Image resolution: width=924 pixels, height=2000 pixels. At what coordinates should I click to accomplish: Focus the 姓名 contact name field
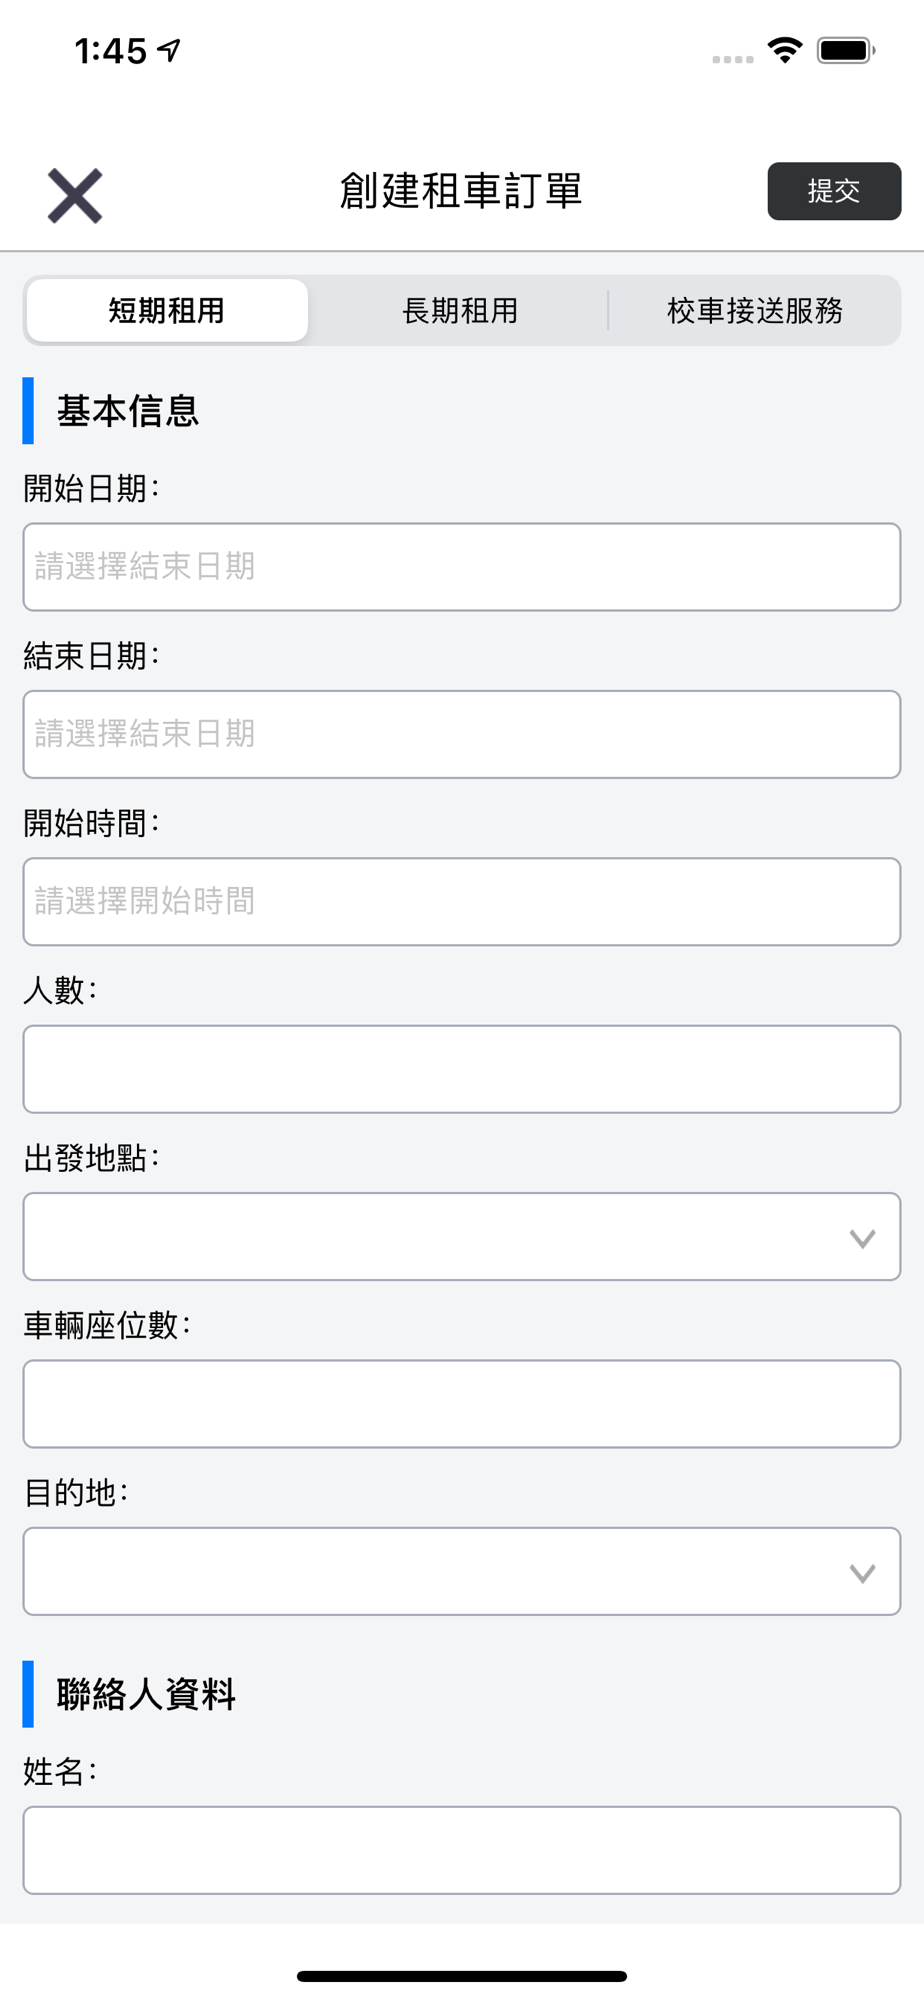[461, 1850]
